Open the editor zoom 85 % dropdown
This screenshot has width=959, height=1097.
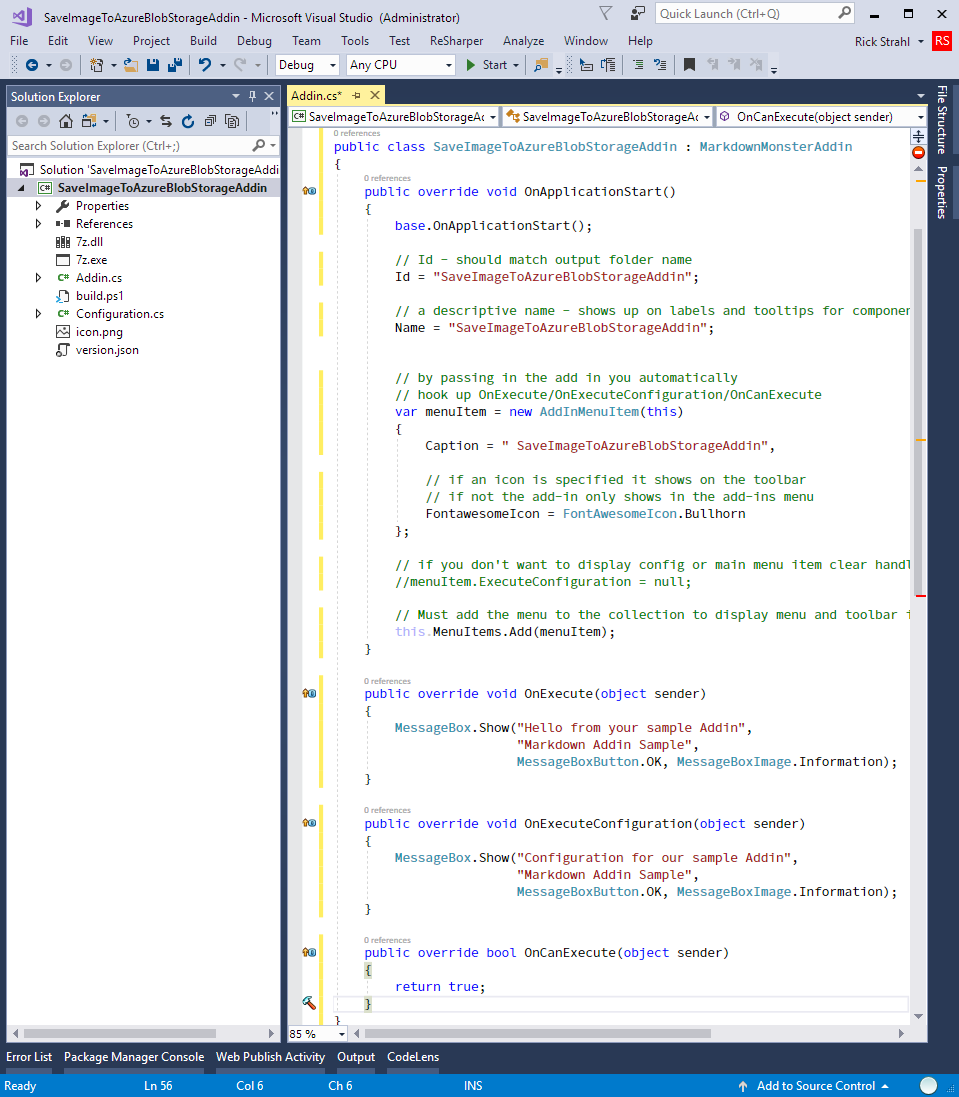coord(318,1033)
